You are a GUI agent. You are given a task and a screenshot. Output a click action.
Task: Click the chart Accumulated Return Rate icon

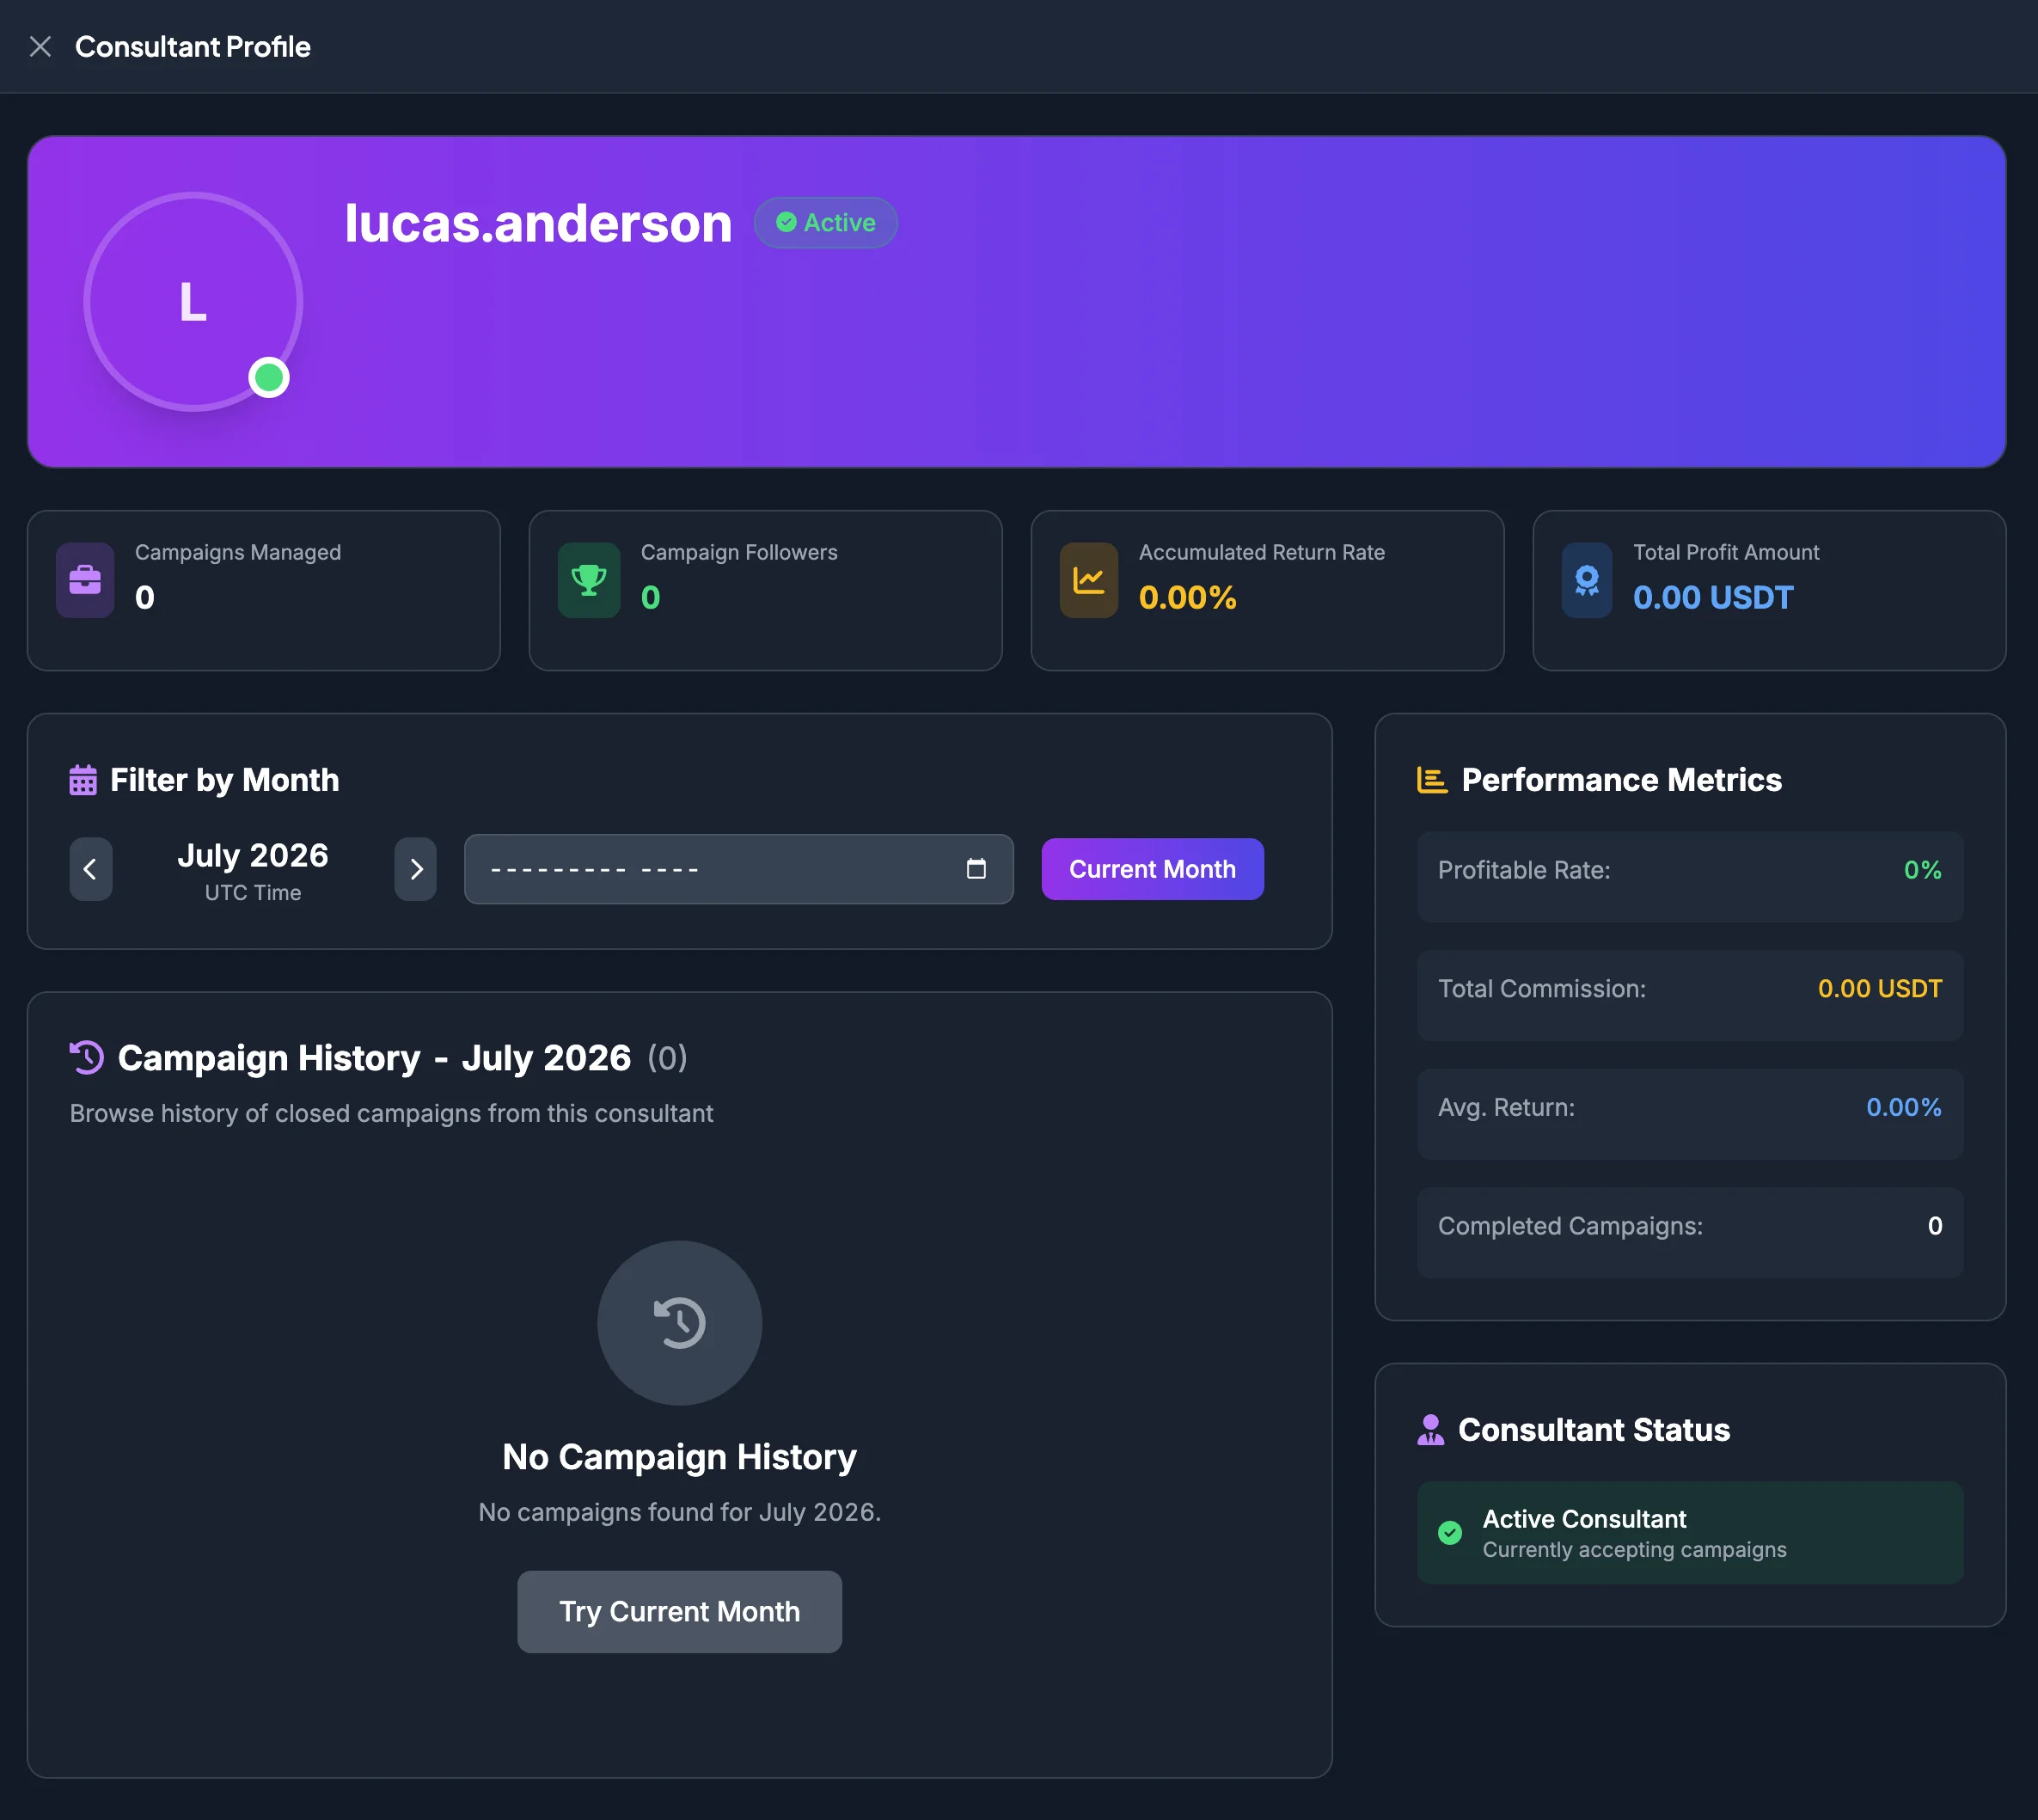[1088, 580]
